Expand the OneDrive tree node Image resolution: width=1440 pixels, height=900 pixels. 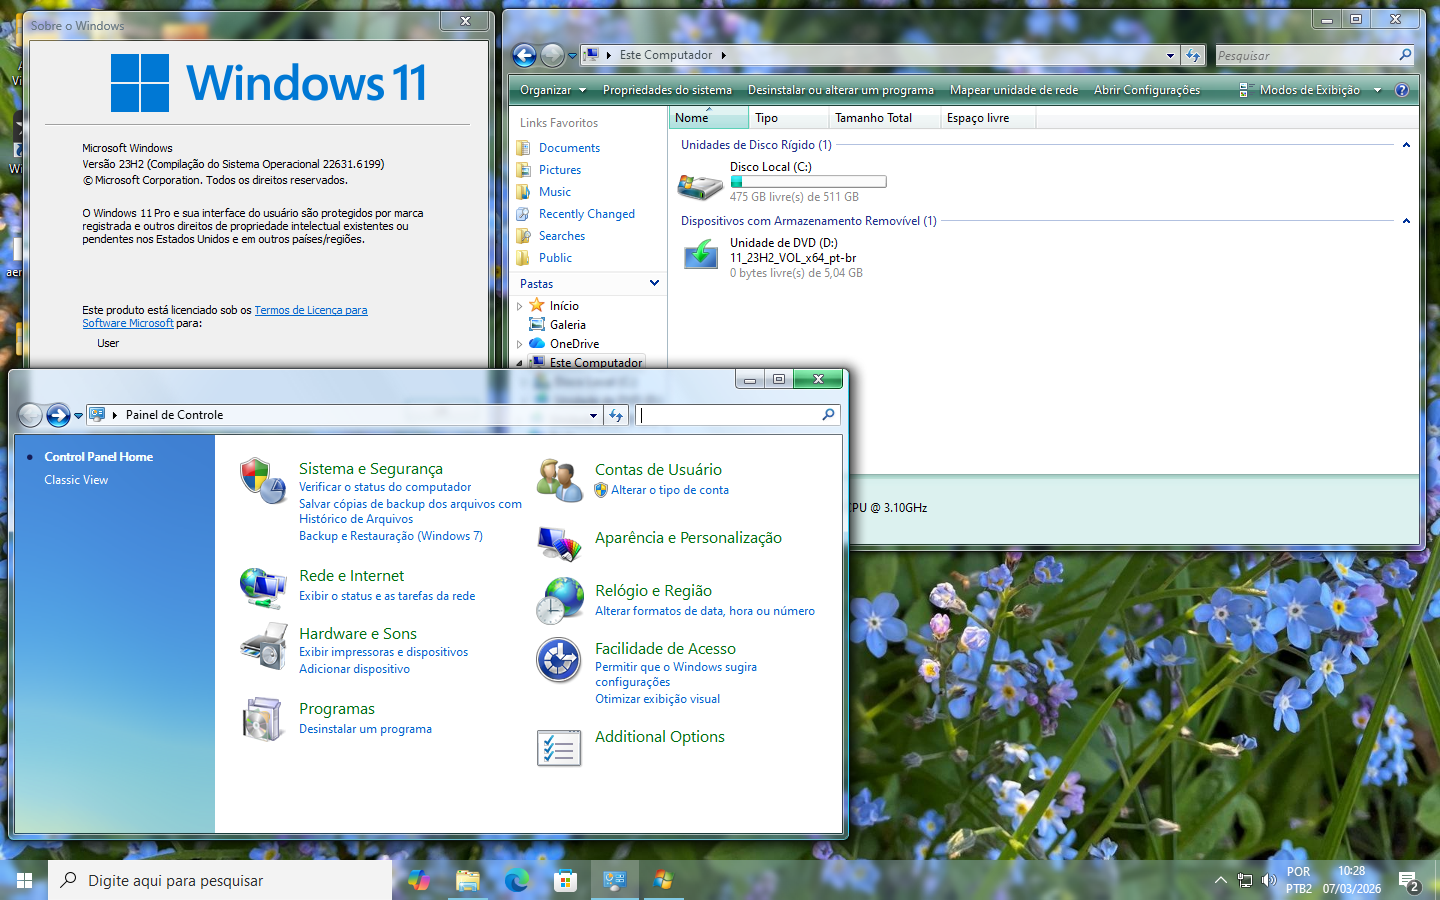(x=520, y=344)
